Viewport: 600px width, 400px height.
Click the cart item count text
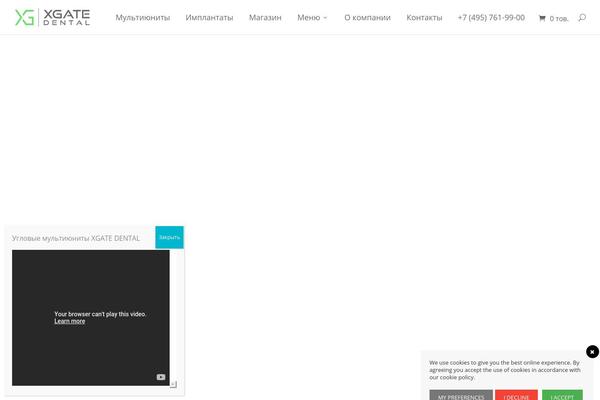point(559,18)
